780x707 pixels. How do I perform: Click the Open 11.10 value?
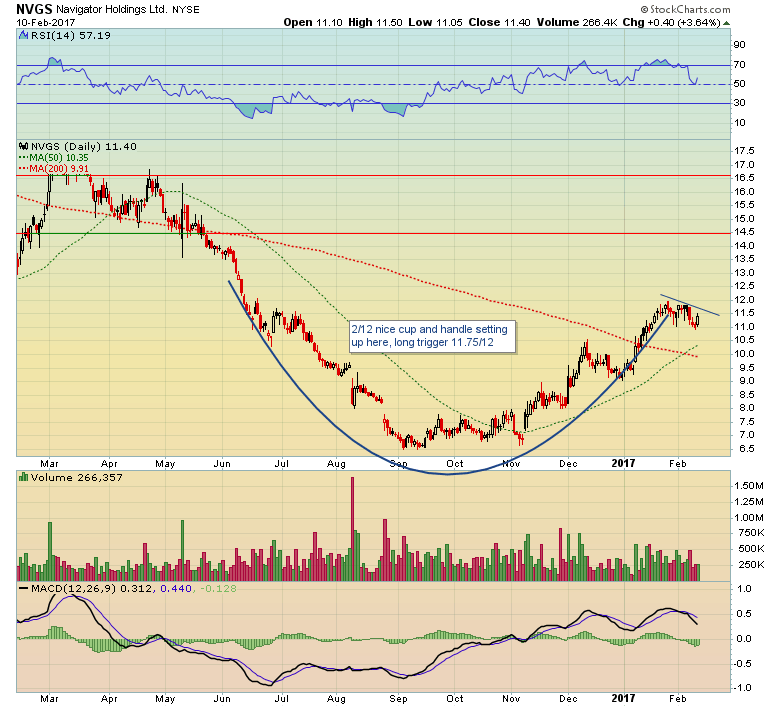tap(313, 22)
